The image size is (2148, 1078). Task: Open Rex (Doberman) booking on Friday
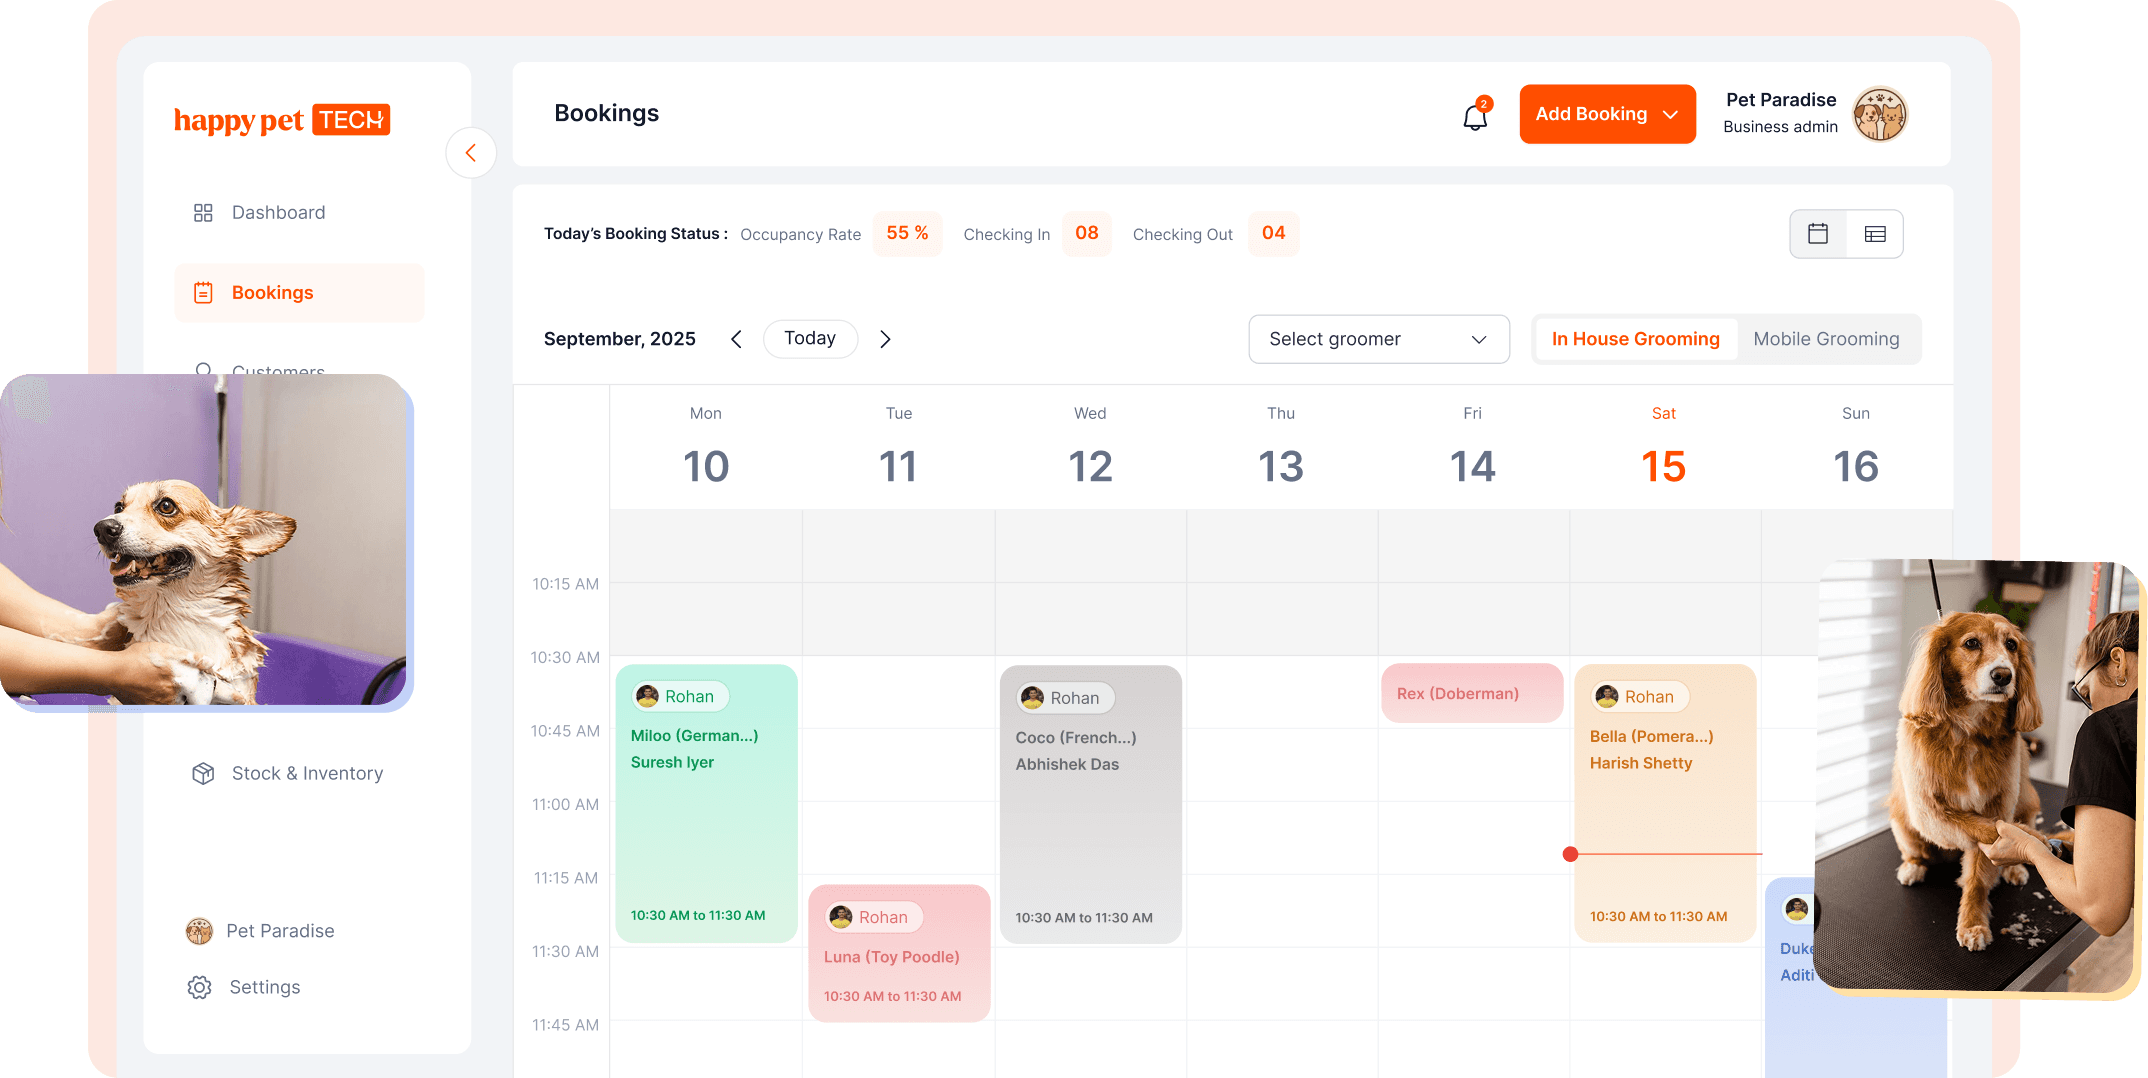coord(1471,693)
